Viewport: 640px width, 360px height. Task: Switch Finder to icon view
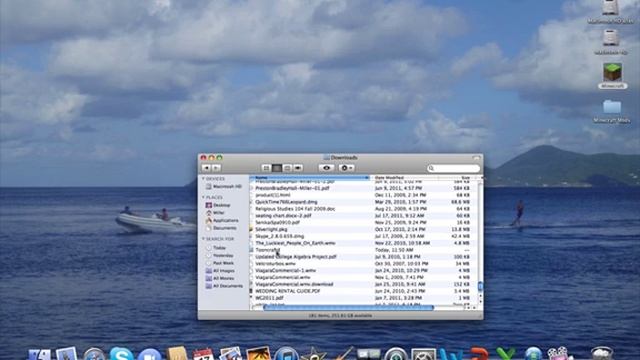point(266,168)
